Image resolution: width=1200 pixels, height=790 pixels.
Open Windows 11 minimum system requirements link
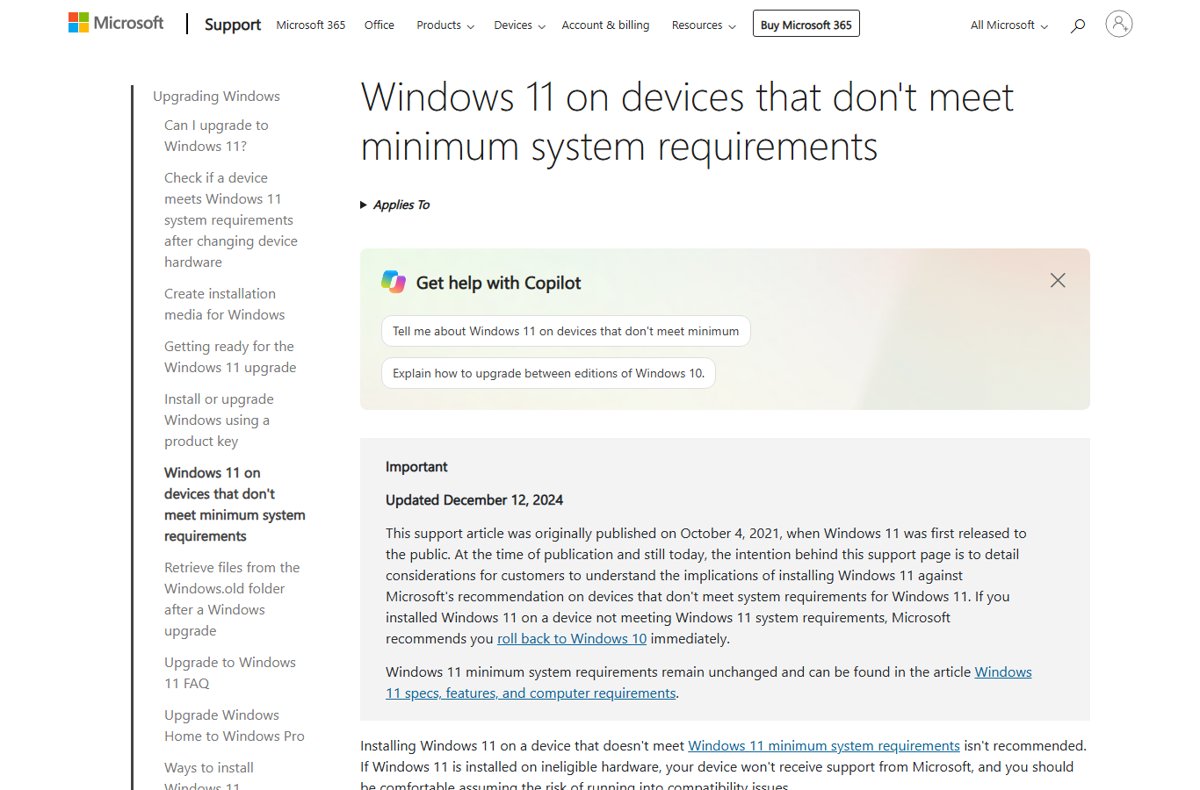coord(824,745)
